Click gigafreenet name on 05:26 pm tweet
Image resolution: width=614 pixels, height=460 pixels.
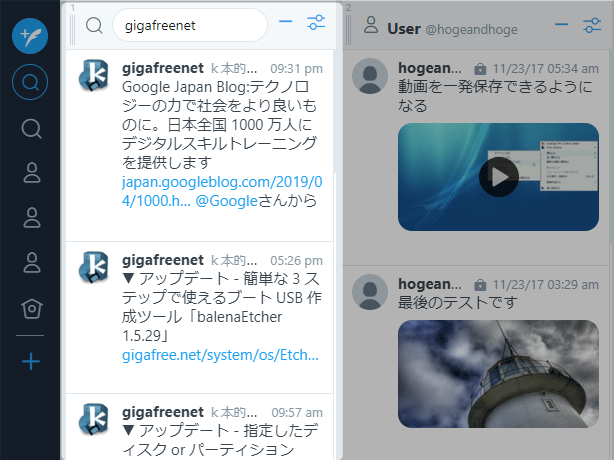click(163, 260)
